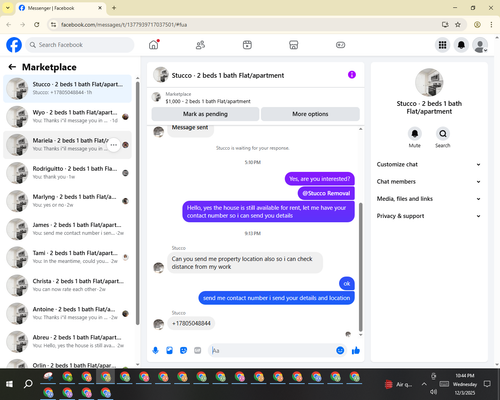Open the emoji picker in message box
The image size is (500, 400).
tap(340, 350)
